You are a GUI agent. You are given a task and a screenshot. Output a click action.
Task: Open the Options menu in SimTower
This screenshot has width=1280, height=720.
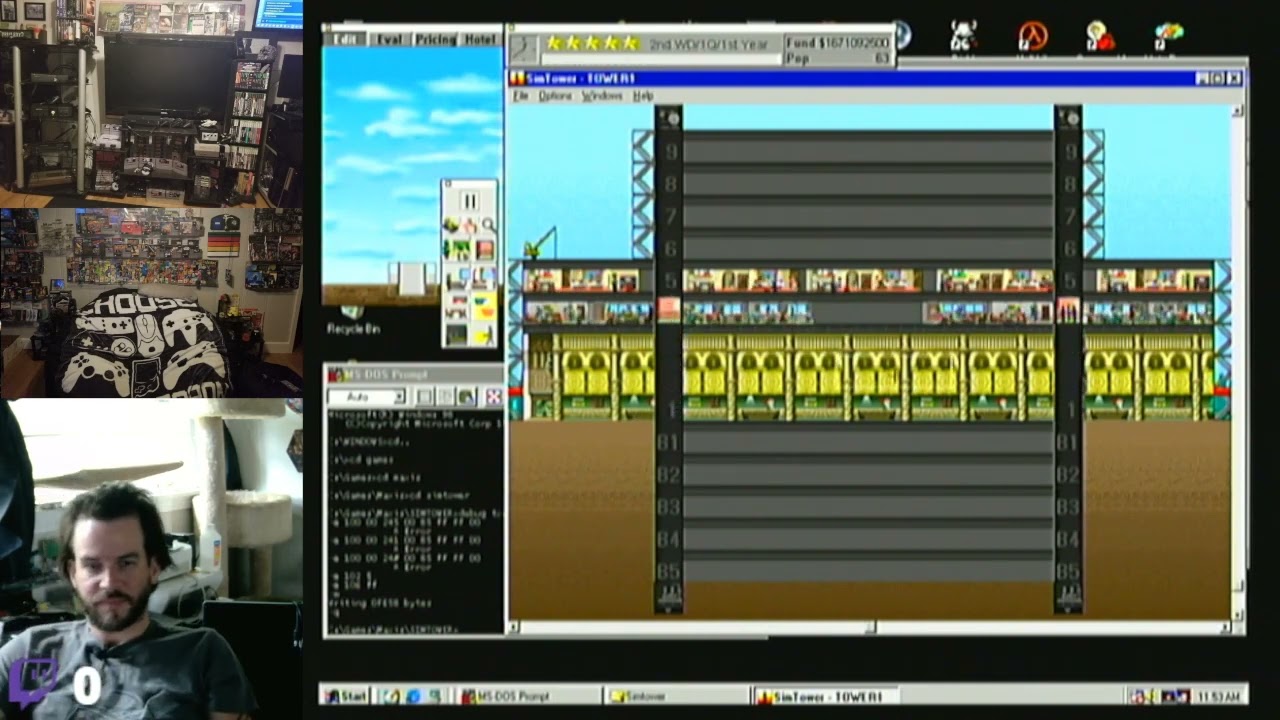click(x=555, y=96)
